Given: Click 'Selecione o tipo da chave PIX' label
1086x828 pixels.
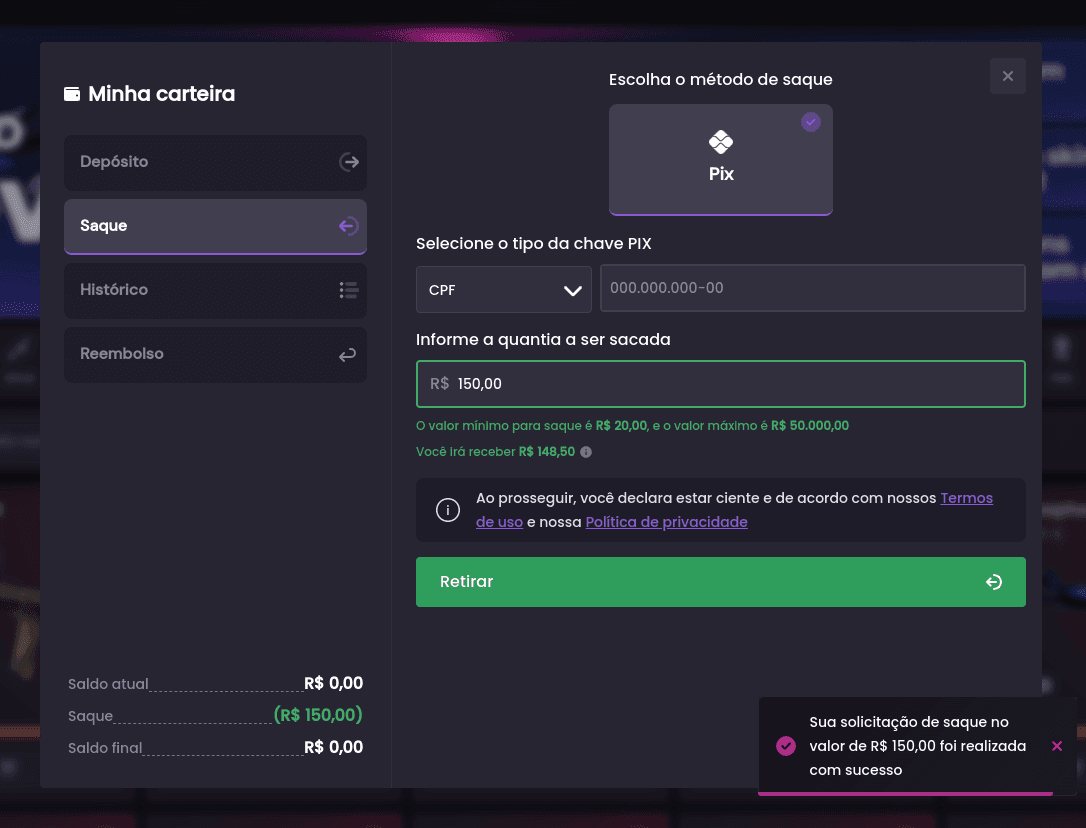Looking at the screenshot, I should (x=533, y=244).
